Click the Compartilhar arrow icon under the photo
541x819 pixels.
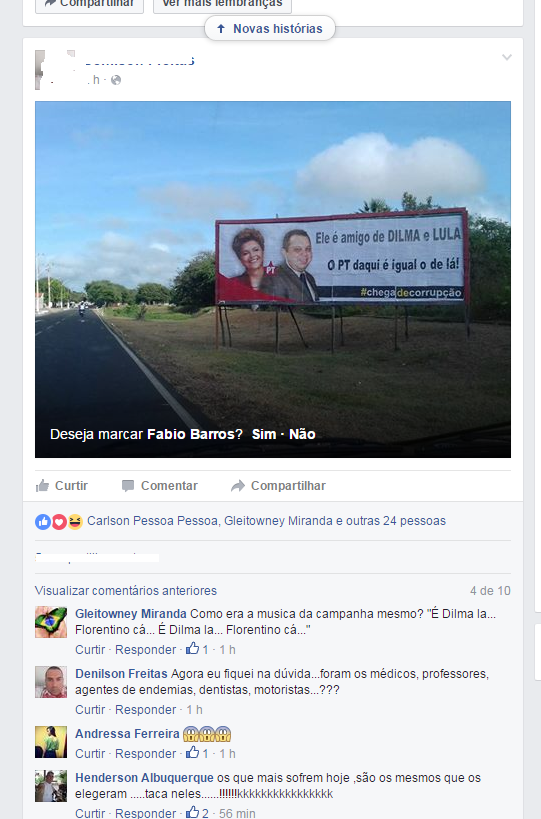point(238,486)
